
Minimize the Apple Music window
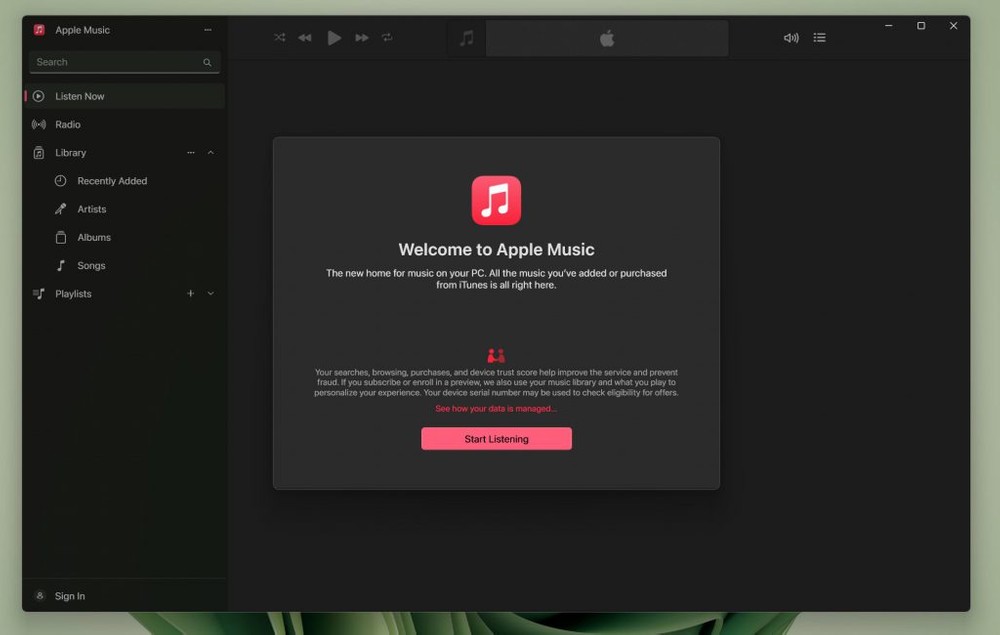click(x=888, y=26)
